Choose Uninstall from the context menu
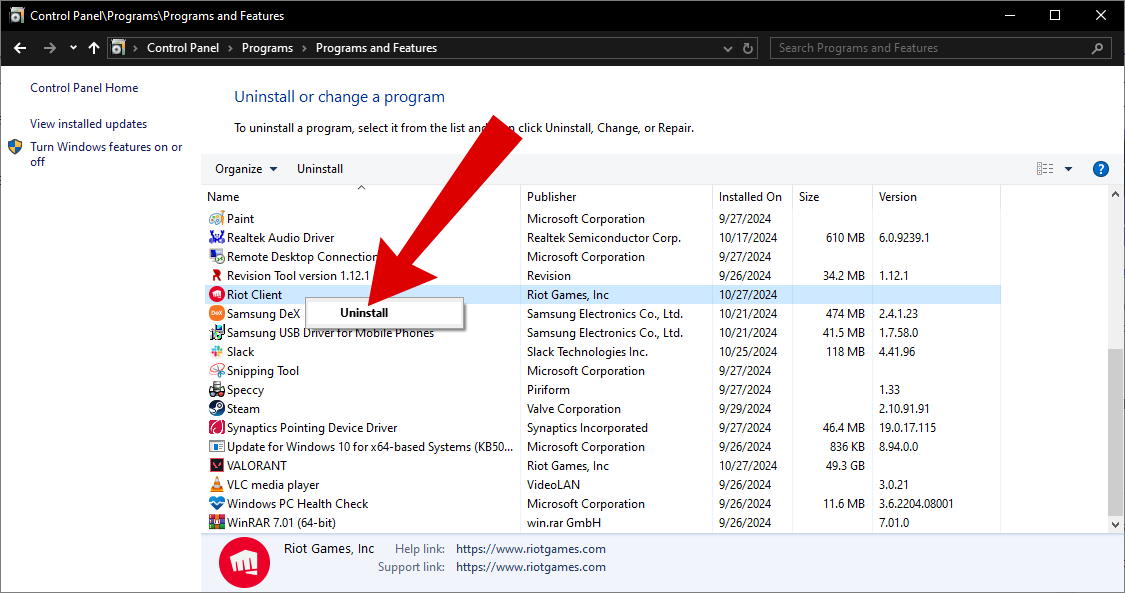1125x593 pixels. point(364,313)
